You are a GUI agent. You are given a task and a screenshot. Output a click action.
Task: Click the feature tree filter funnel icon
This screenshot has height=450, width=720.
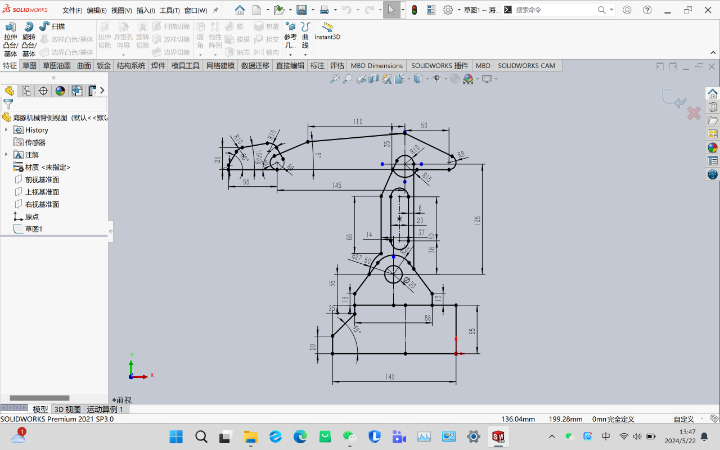[8, 104]
